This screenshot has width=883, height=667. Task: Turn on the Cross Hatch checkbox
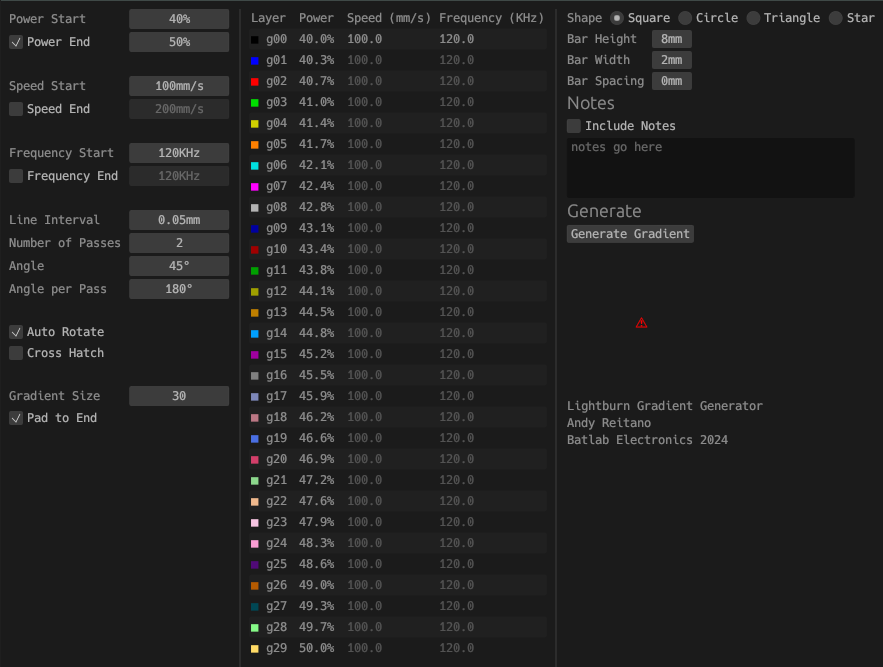point(16,353)
